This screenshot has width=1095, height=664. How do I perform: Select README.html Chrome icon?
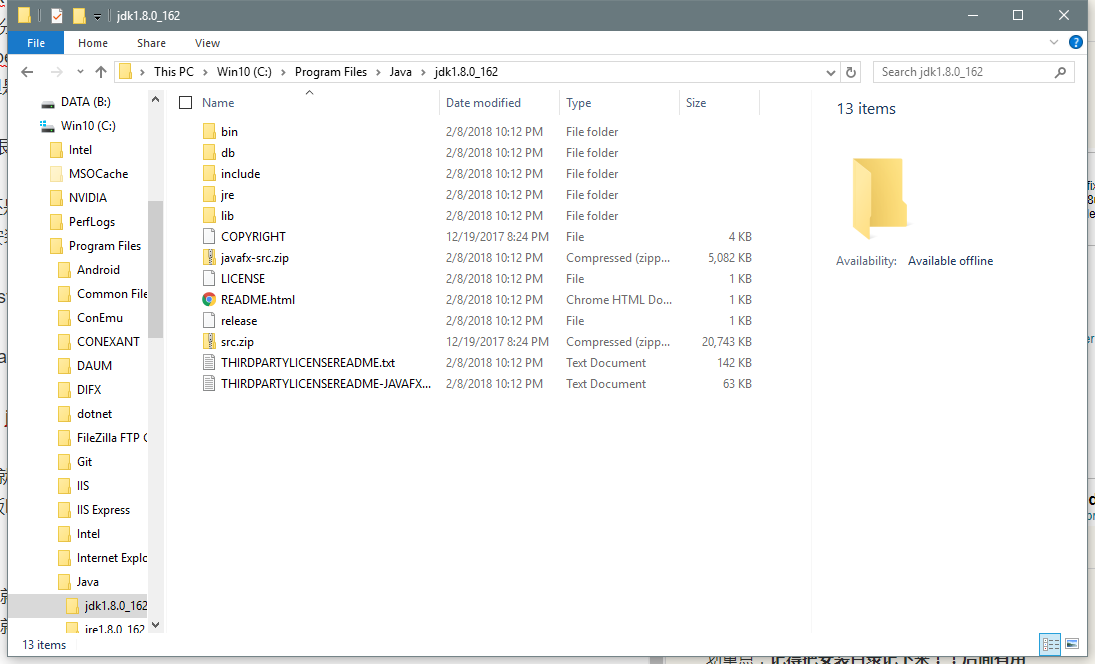(x=209, y=300)
